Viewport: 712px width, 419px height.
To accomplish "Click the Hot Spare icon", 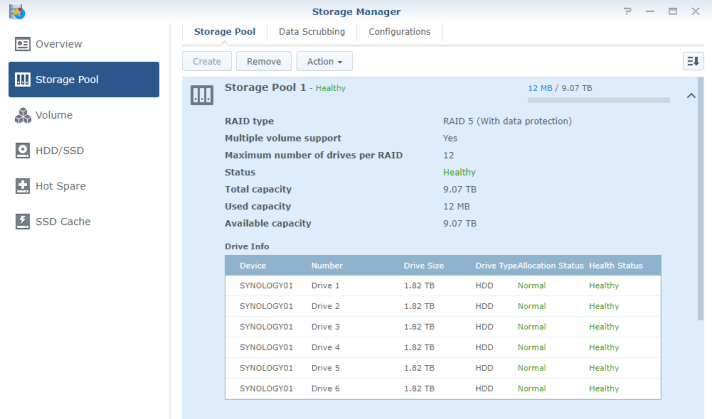I will click(x=23, y=186).
